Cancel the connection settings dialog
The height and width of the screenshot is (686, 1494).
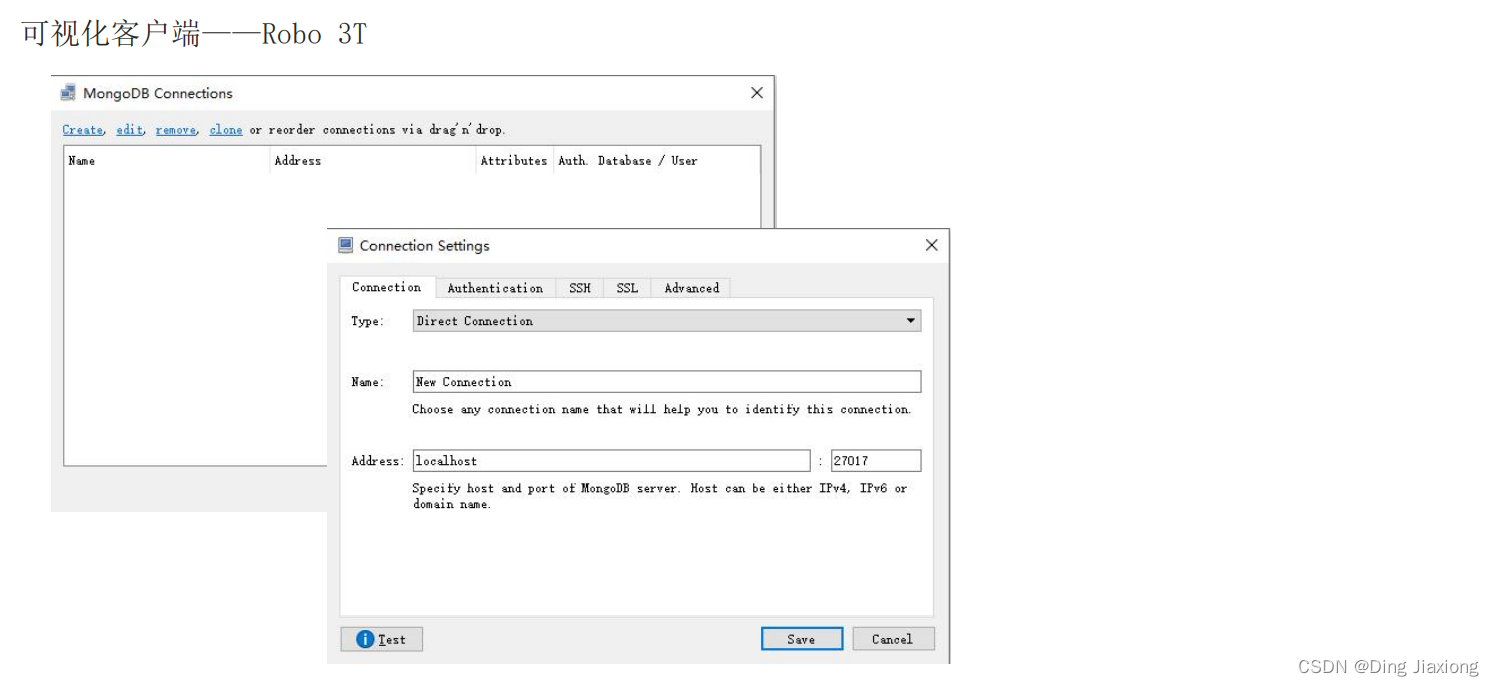tap(893, 639)
